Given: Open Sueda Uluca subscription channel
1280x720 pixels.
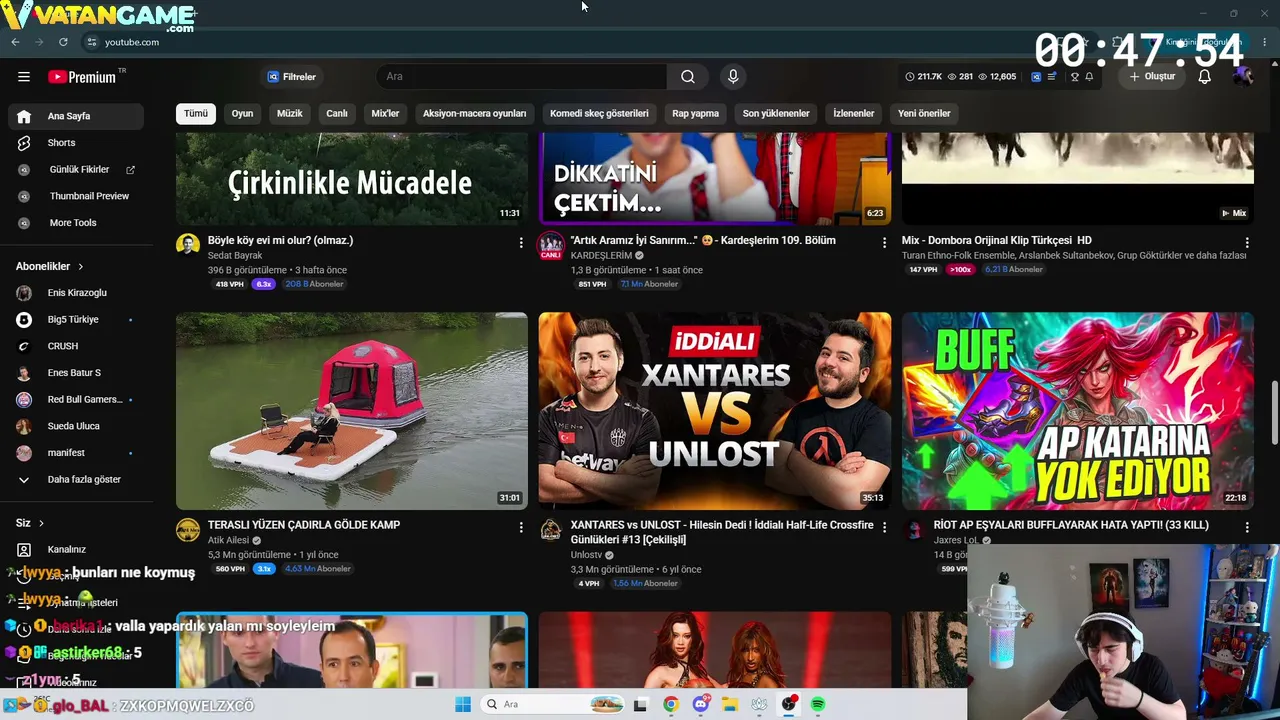Looking at the screenshot, I should [76, 426].
